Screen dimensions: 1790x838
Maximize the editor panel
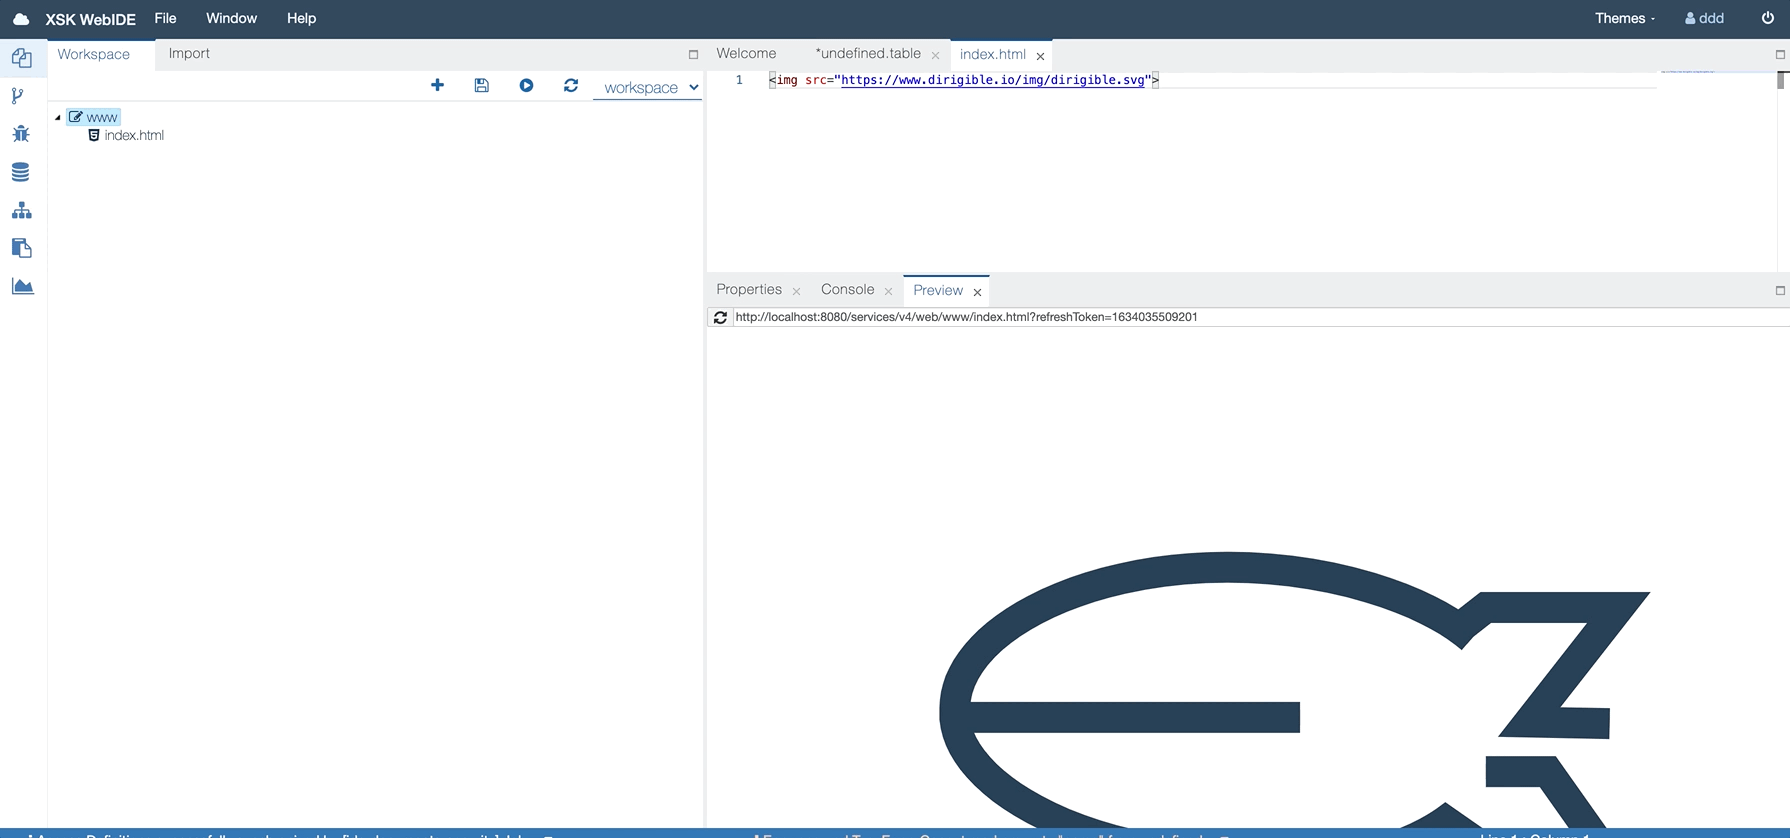click(1780, 55)
